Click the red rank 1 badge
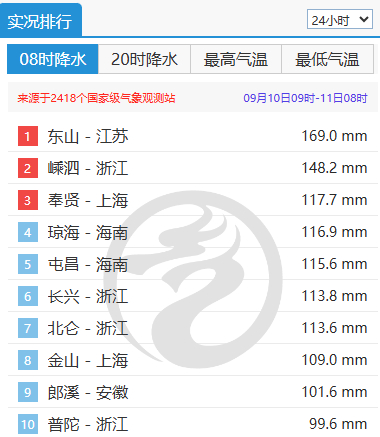This screenshot has width=380, height=437. coord(28,136)
